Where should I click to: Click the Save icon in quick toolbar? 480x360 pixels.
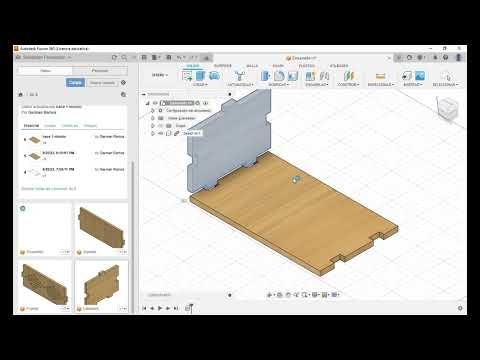coord(169,58)
